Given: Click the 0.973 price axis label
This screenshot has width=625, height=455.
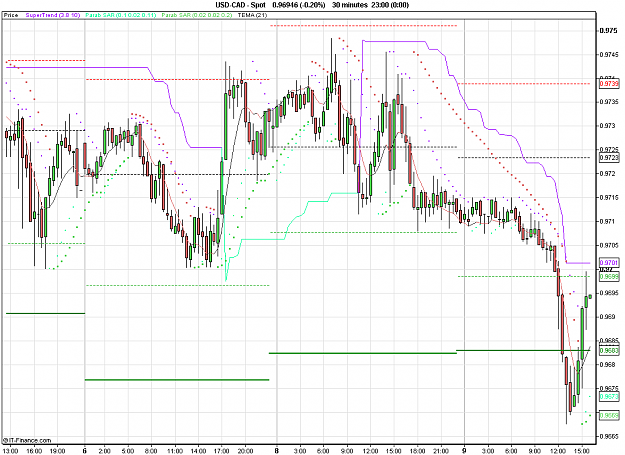Looking at the screenshot, I should (x=608, y=126).
